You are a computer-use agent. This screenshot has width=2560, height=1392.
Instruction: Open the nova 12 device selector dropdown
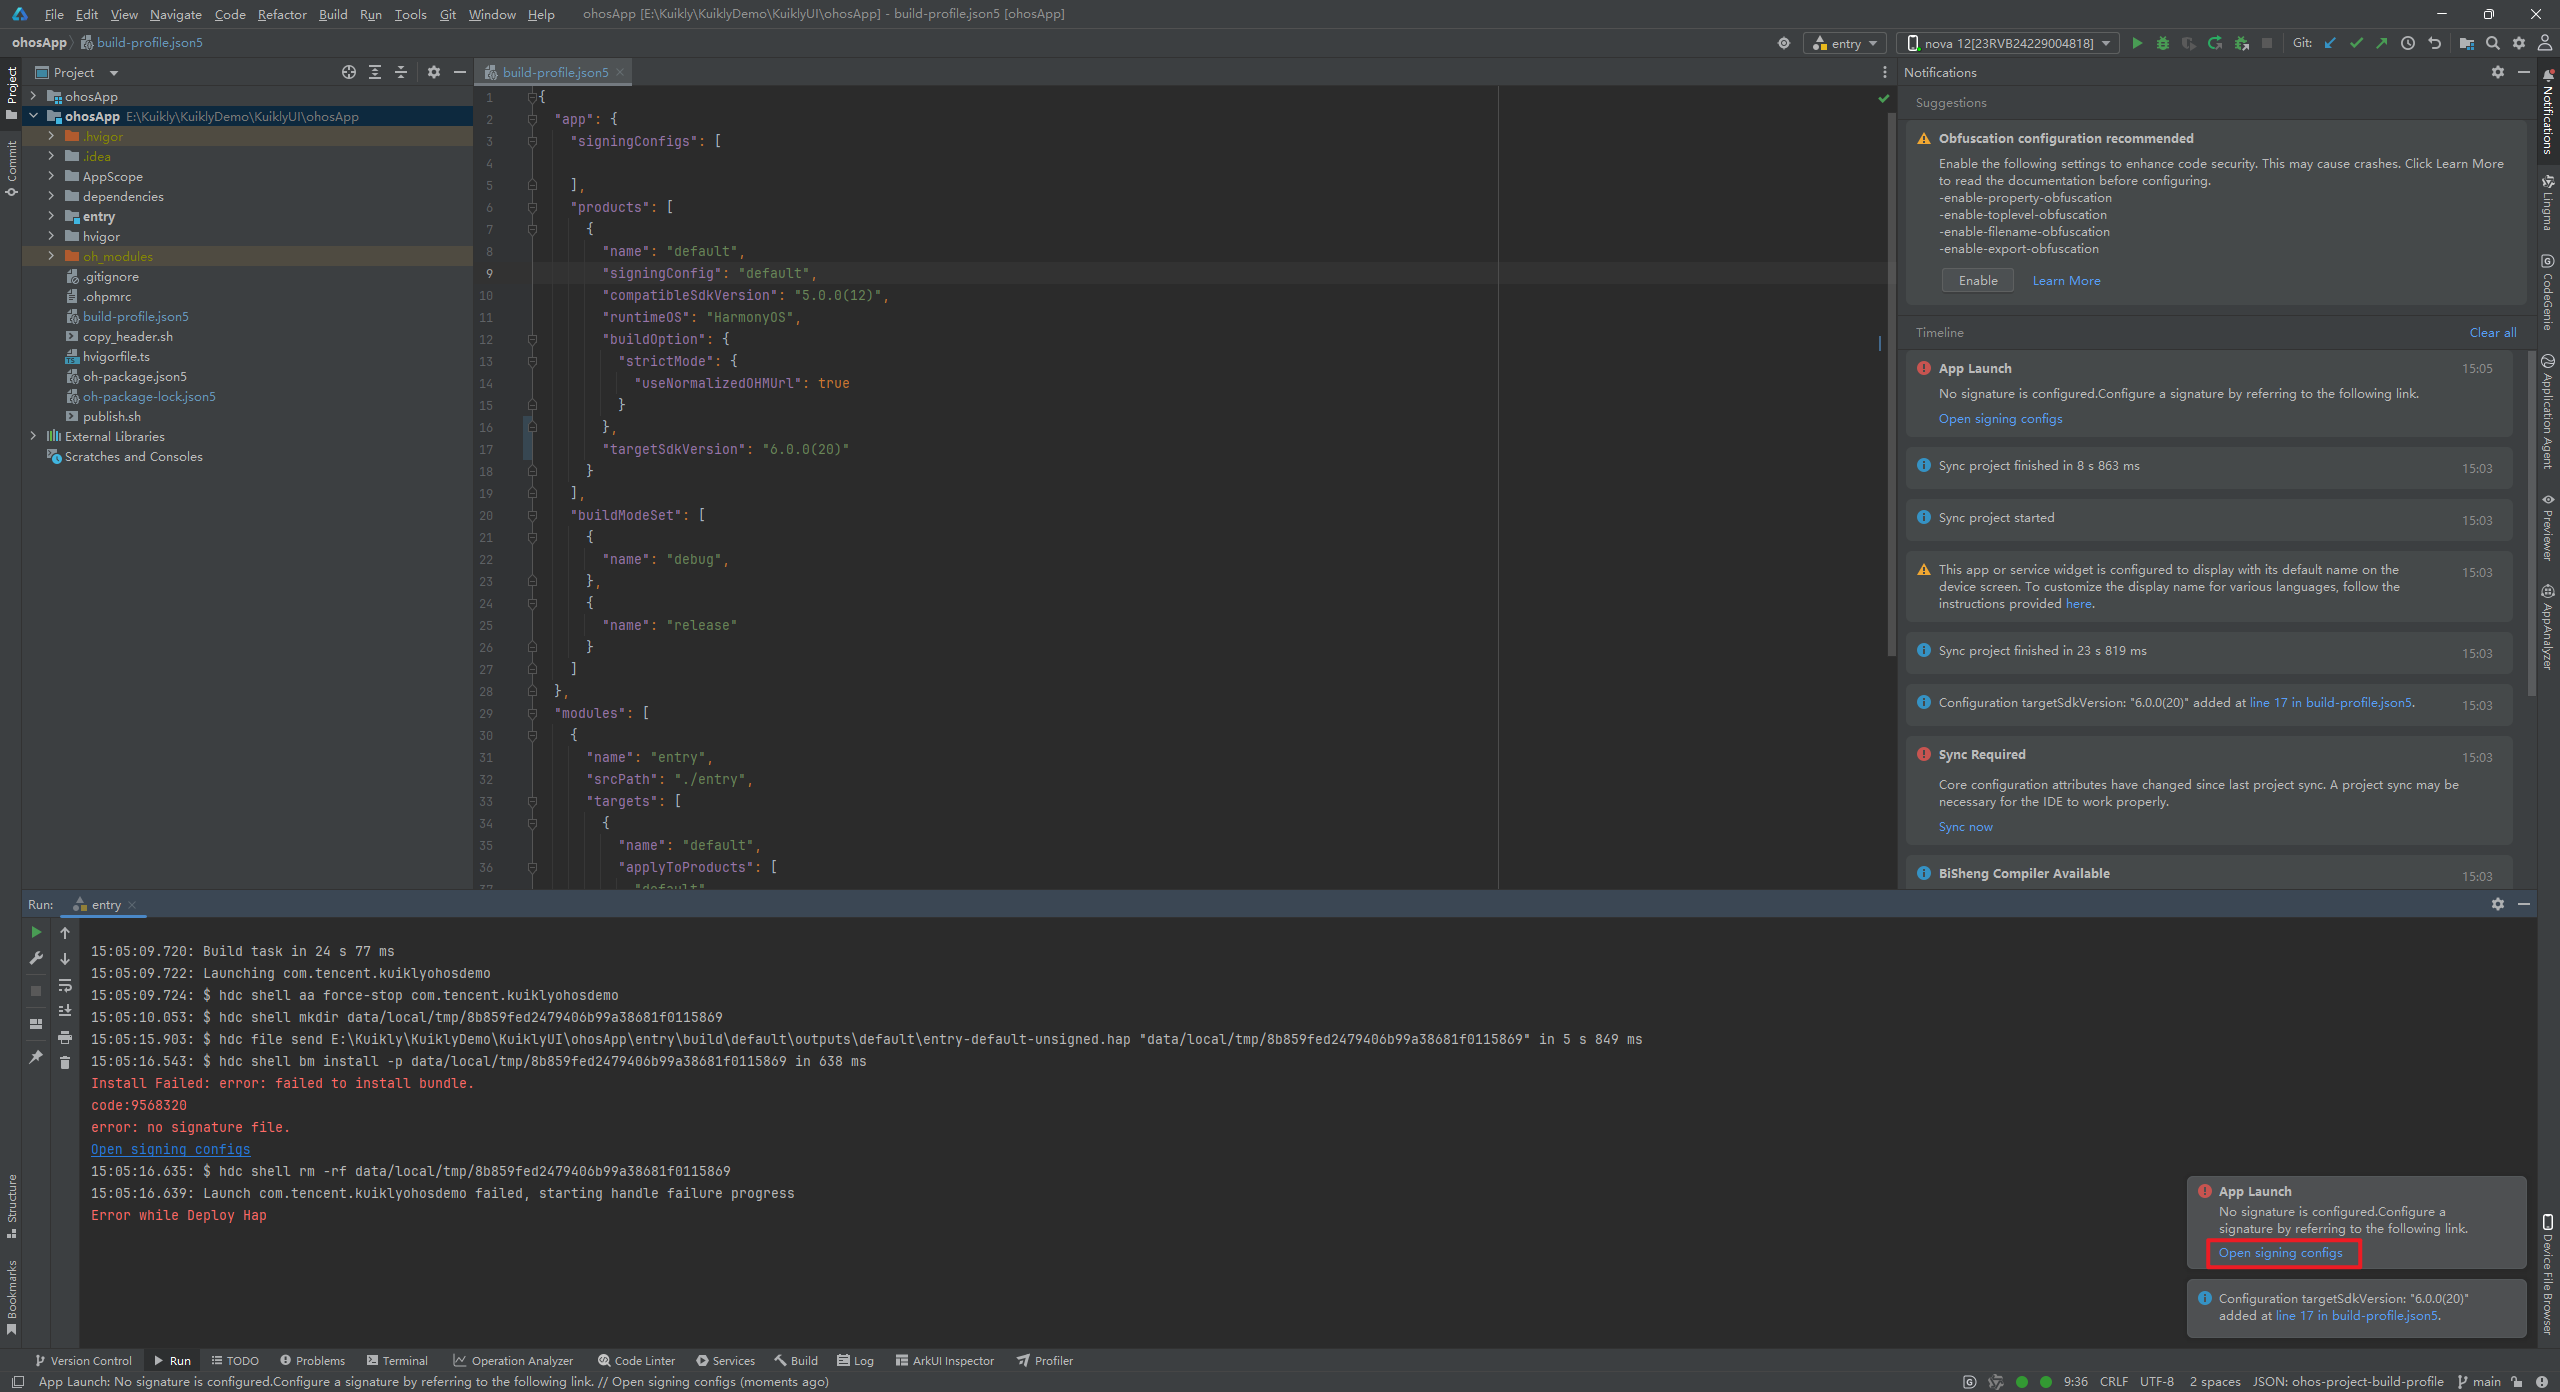2008,43
